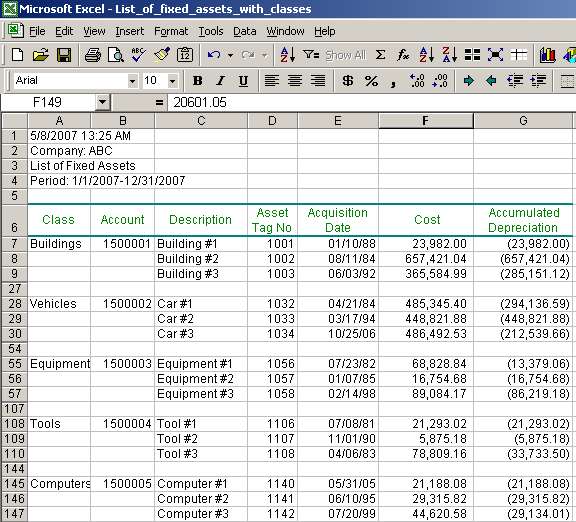Open the Data menu
The image size is (576, 522).
coord(245,31)
